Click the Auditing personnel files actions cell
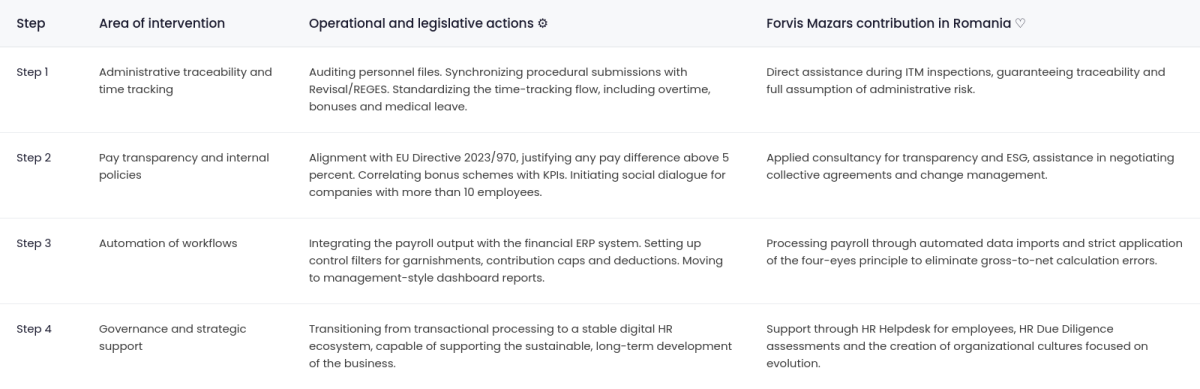The height and width of the screenshot is (389, 1200). [x=521, y=89]
